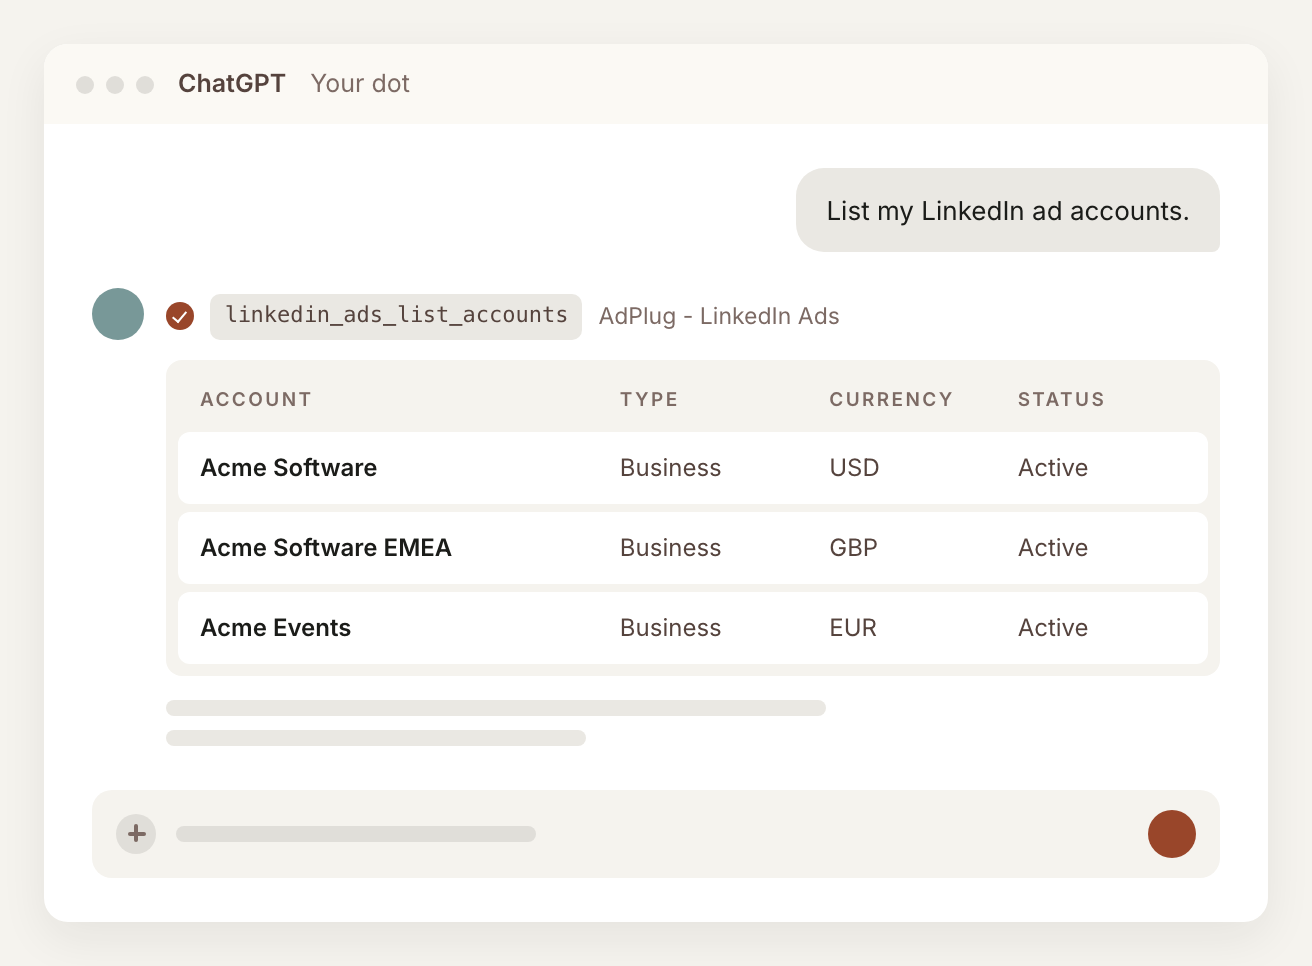The height and width of the screenshot is (966, 1312).
Task: Click the AdPlug - LinkedIn Ads label
Action: [719, 316]
